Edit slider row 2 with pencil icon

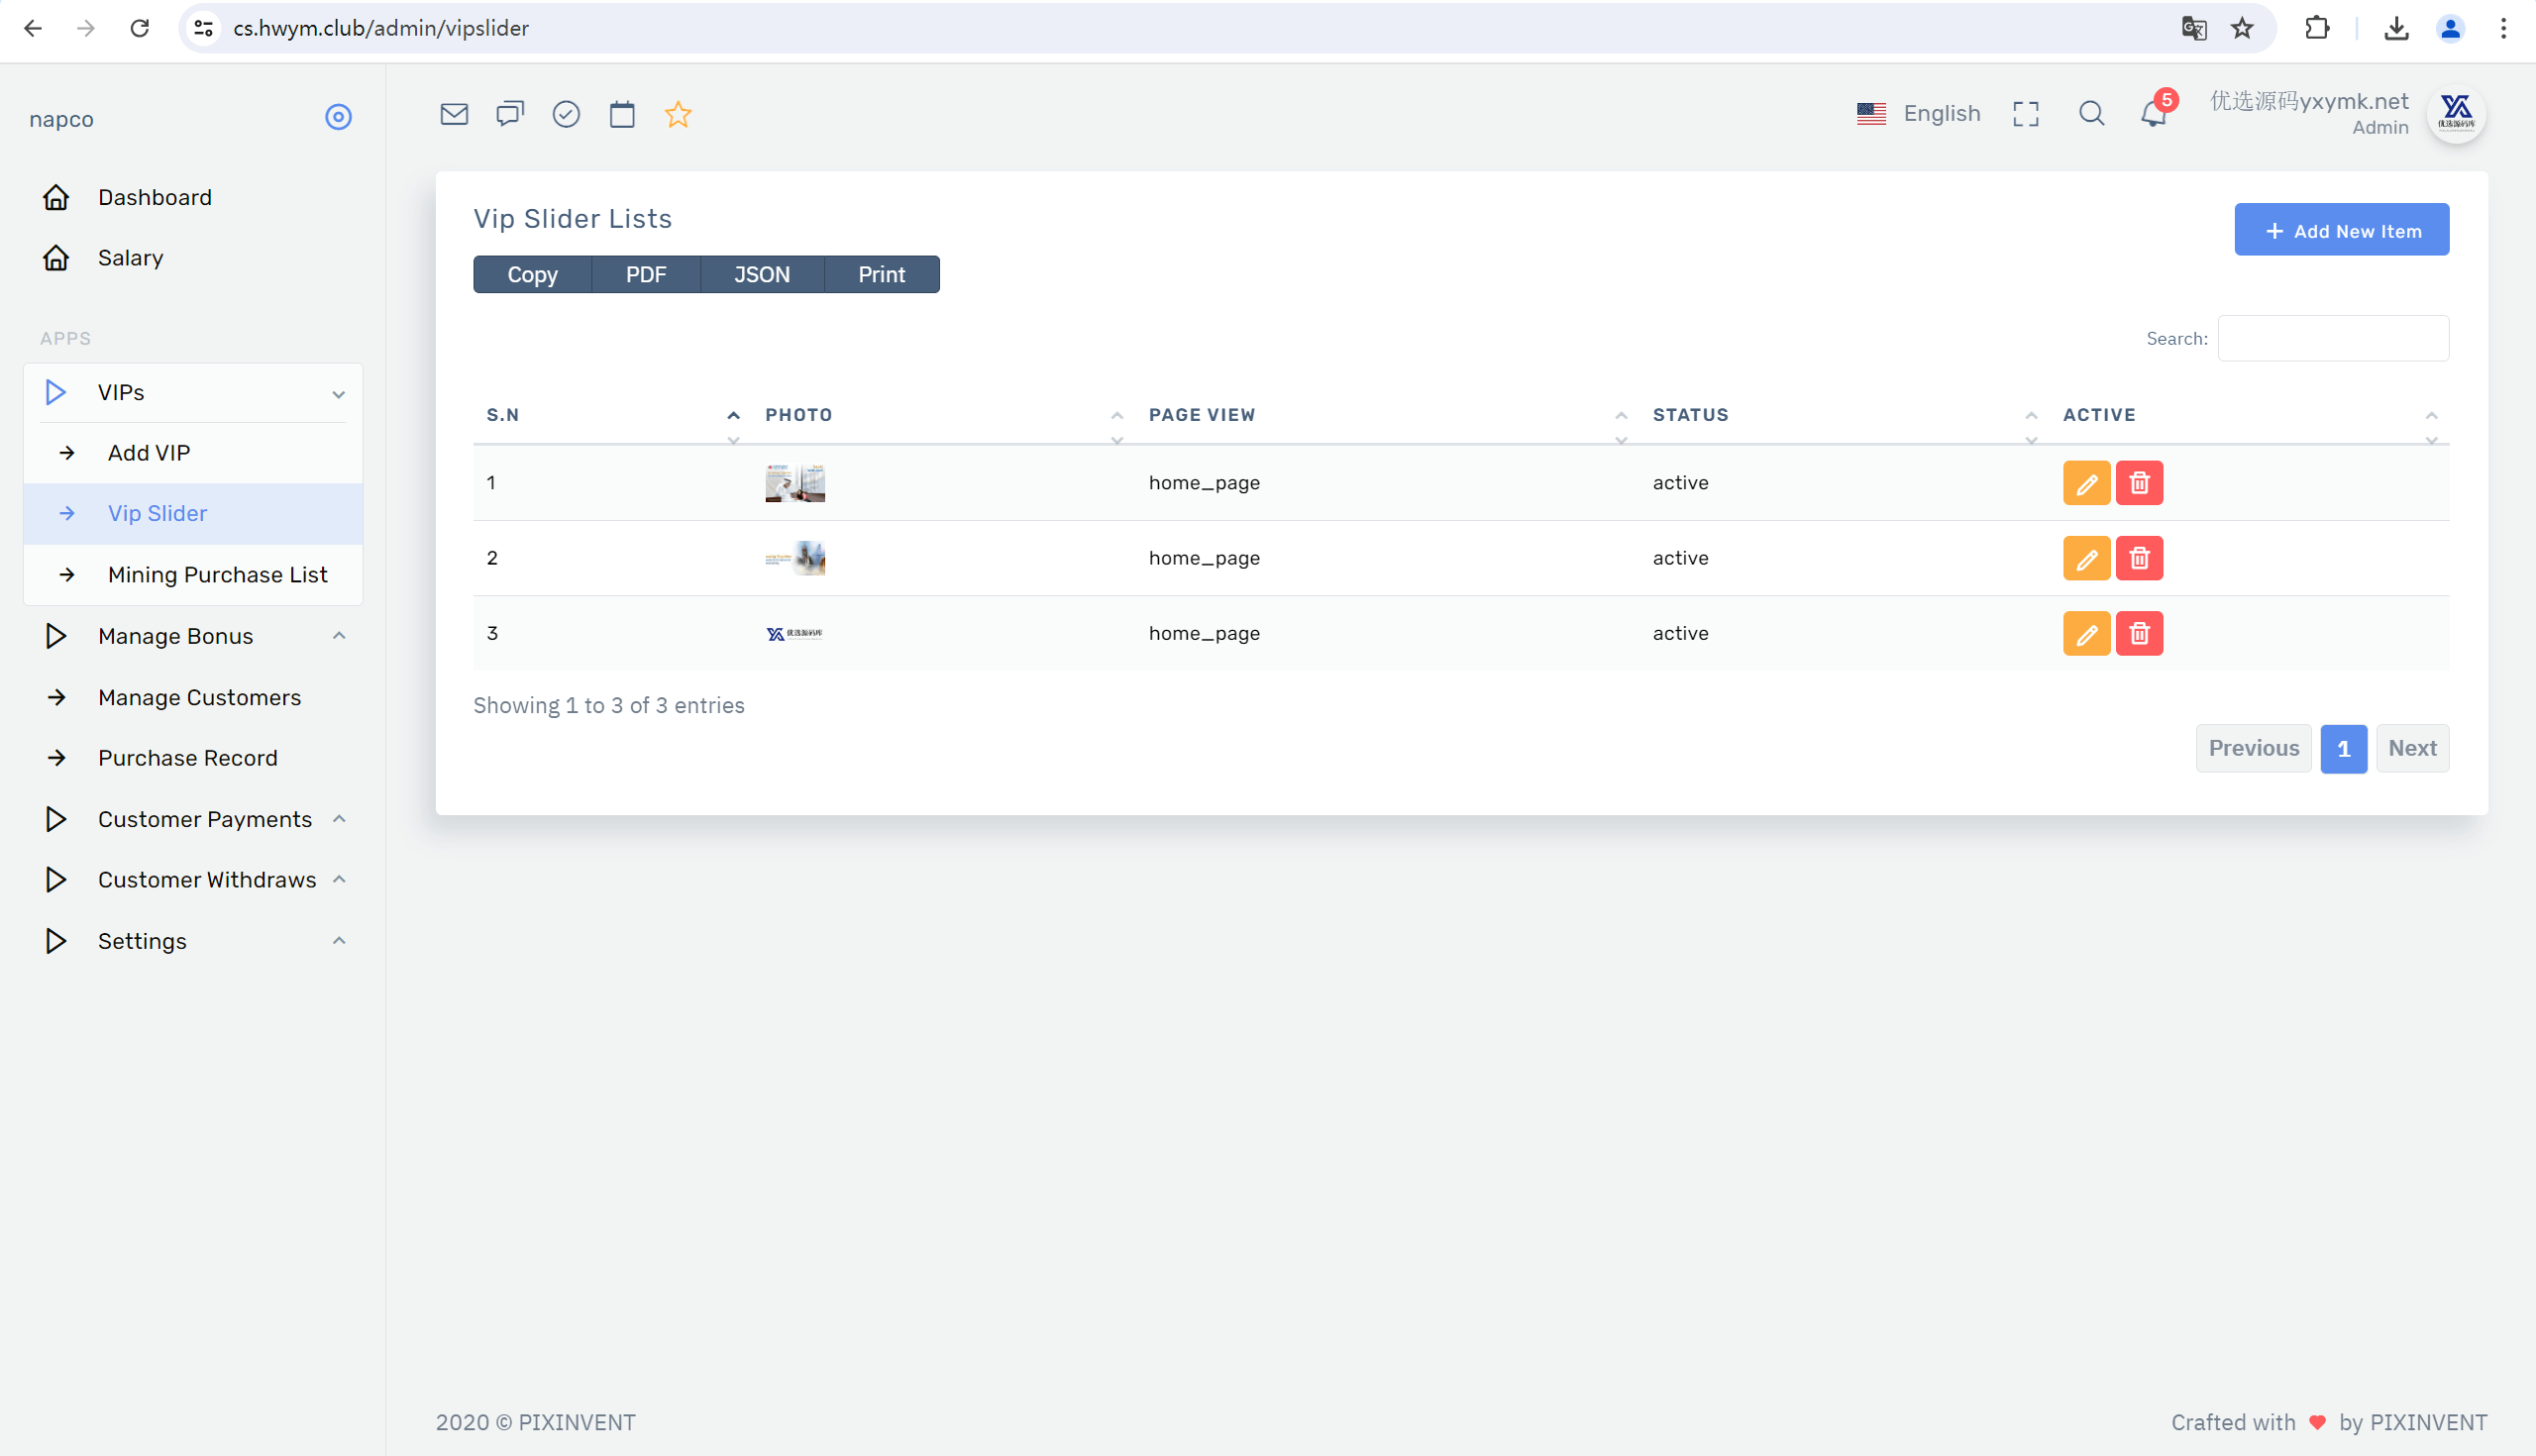(x=2086, y=558)
